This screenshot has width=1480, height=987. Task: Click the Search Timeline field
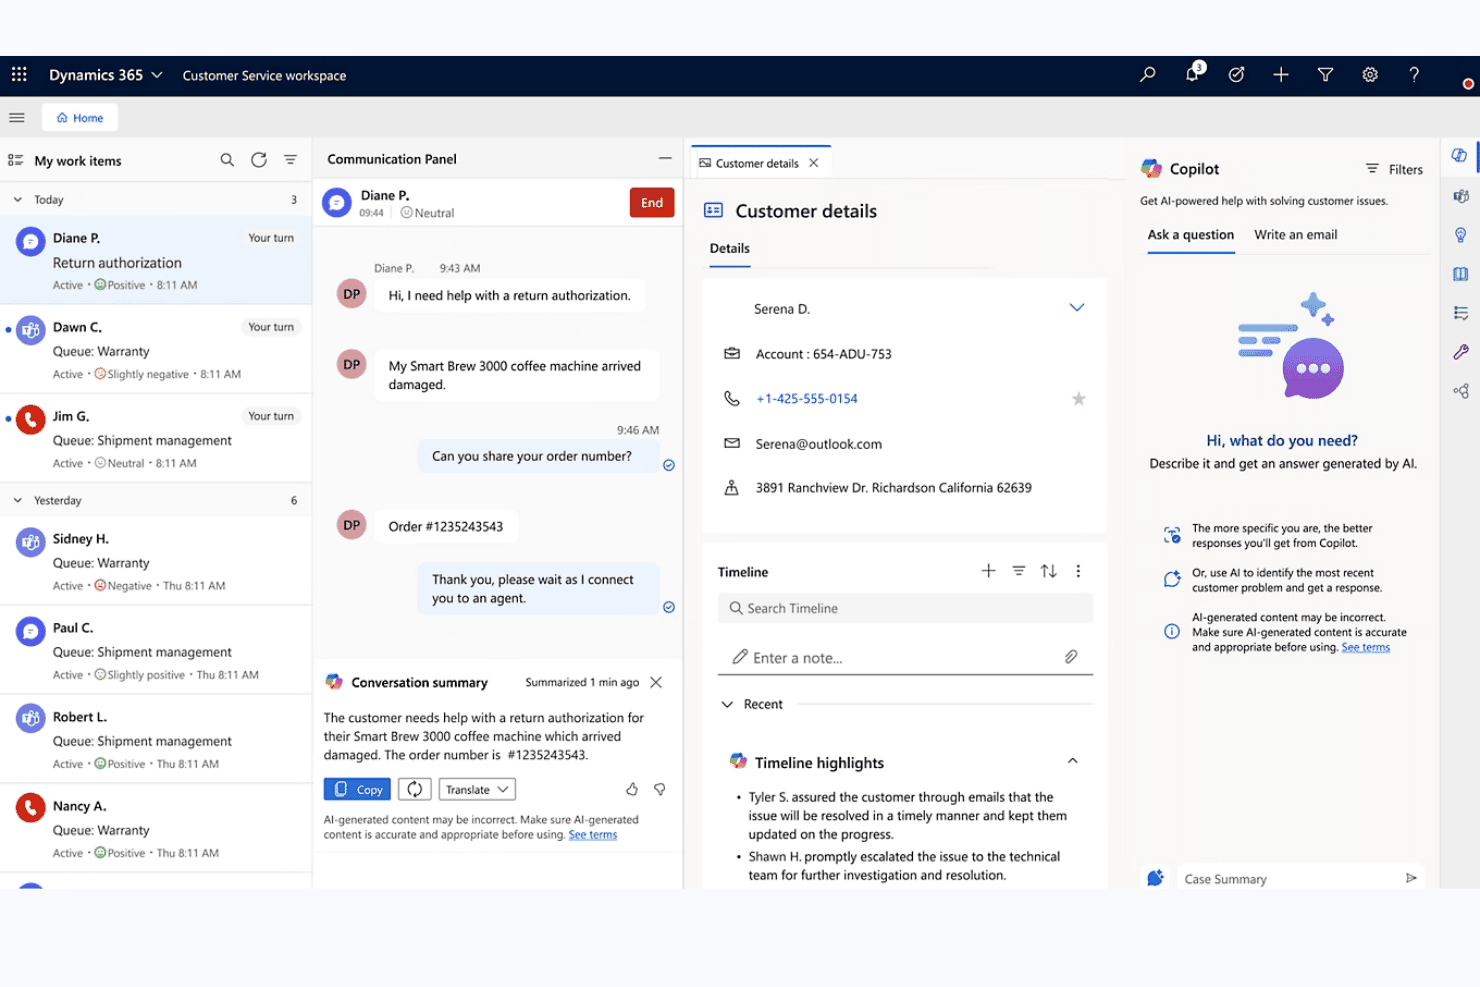[906, 608]
